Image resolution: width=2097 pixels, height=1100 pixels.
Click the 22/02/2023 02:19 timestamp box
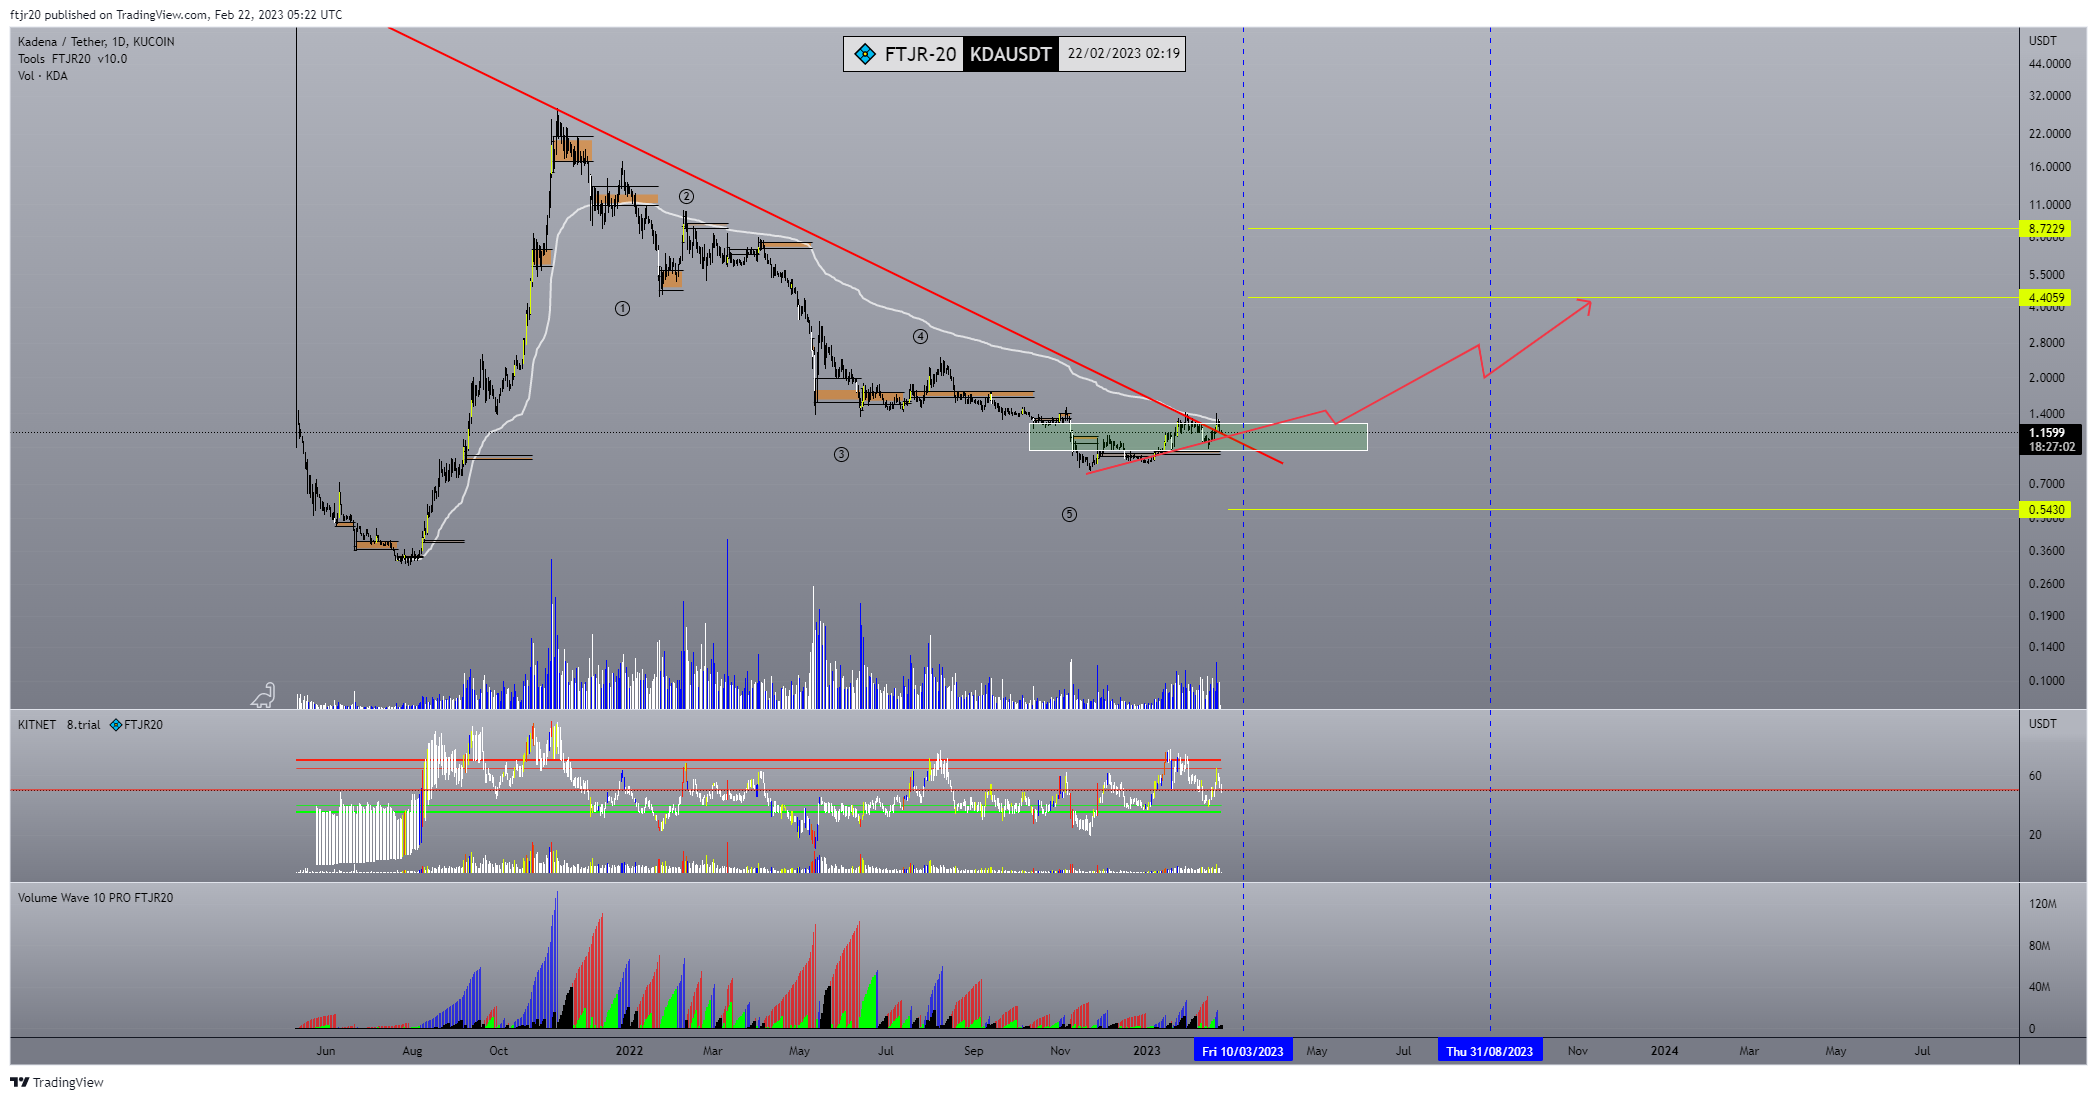click(x=1123, y=54)
